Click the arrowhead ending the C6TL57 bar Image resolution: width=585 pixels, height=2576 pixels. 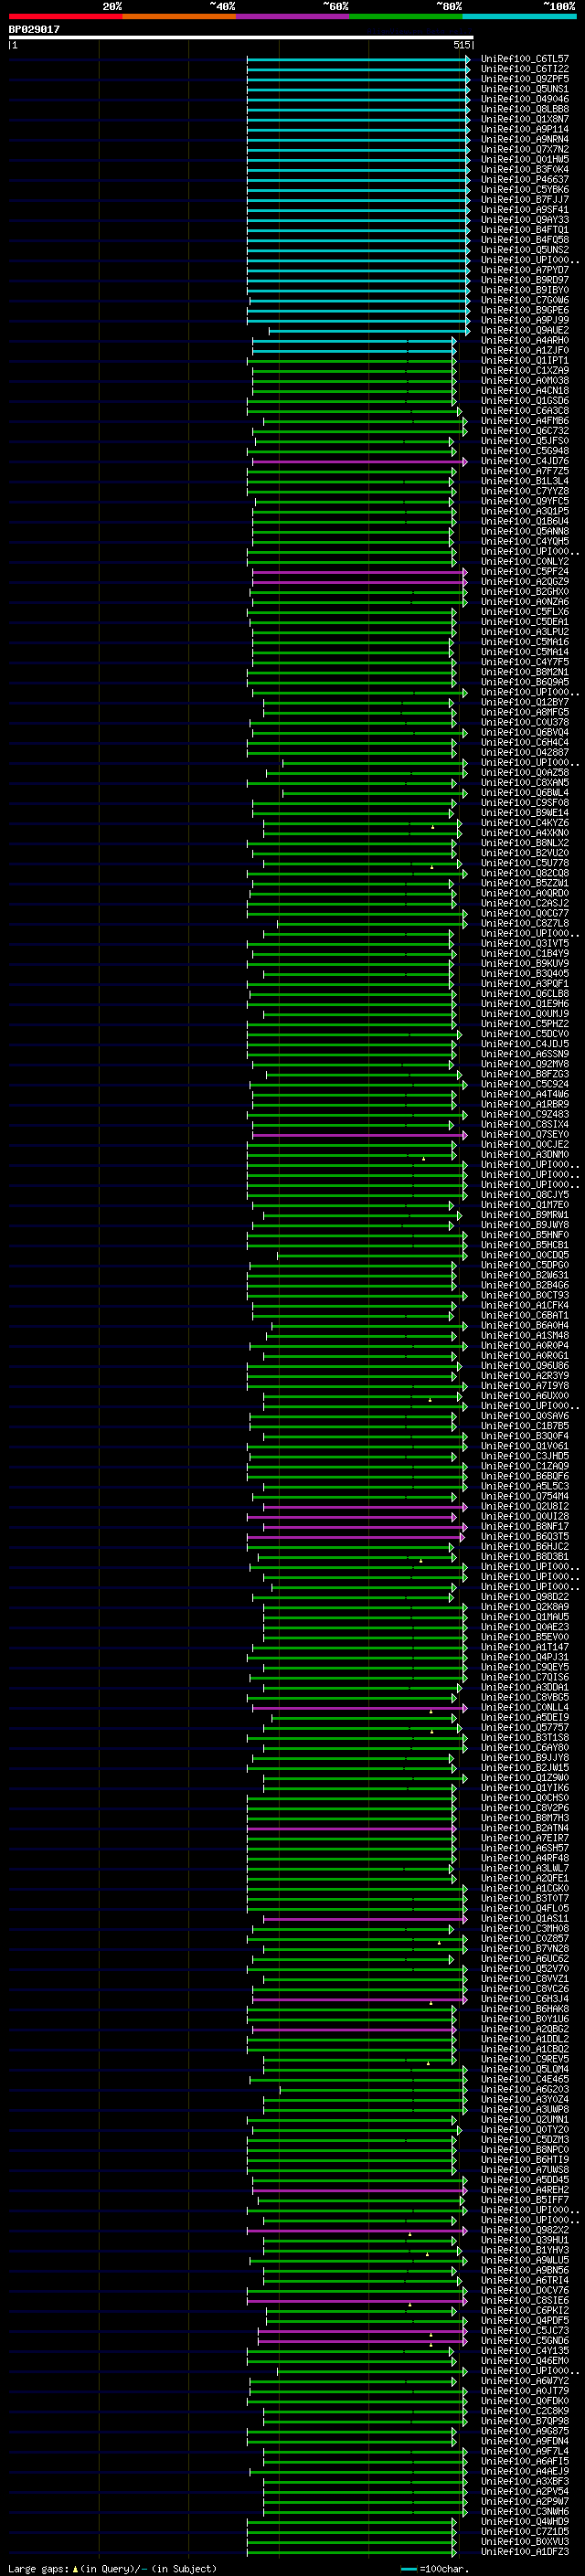[468, 59]
